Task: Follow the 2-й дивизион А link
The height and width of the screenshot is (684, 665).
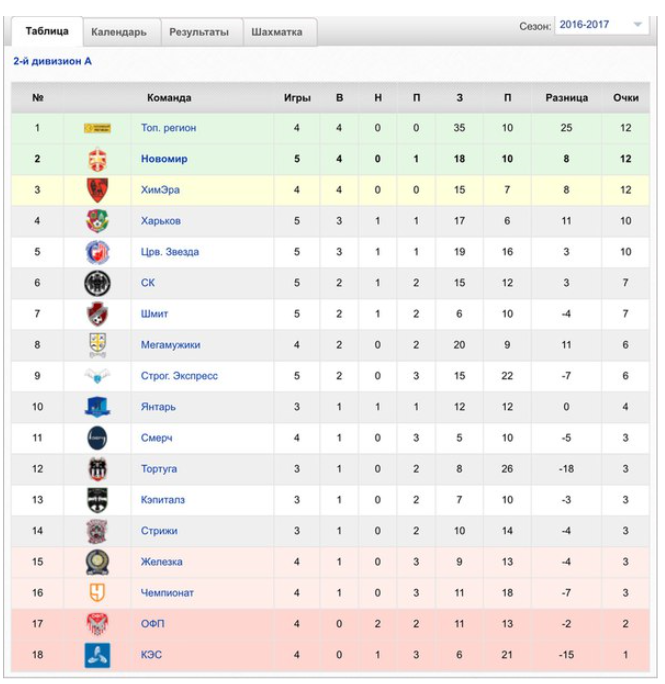Action: 52,62
